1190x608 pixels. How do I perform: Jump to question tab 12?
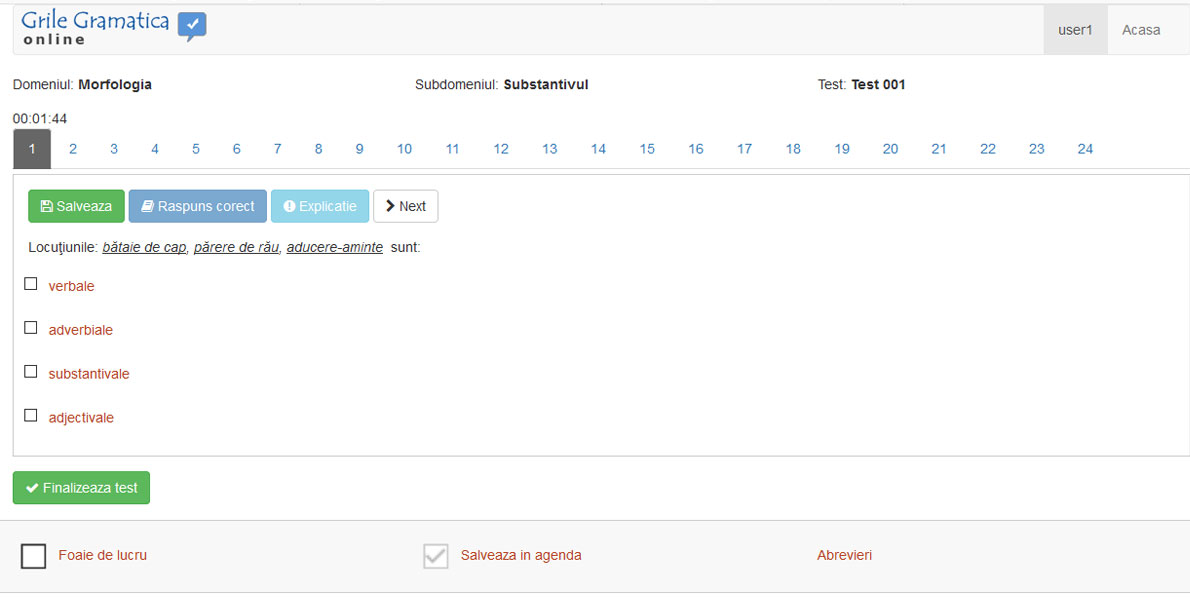point(501,149)
